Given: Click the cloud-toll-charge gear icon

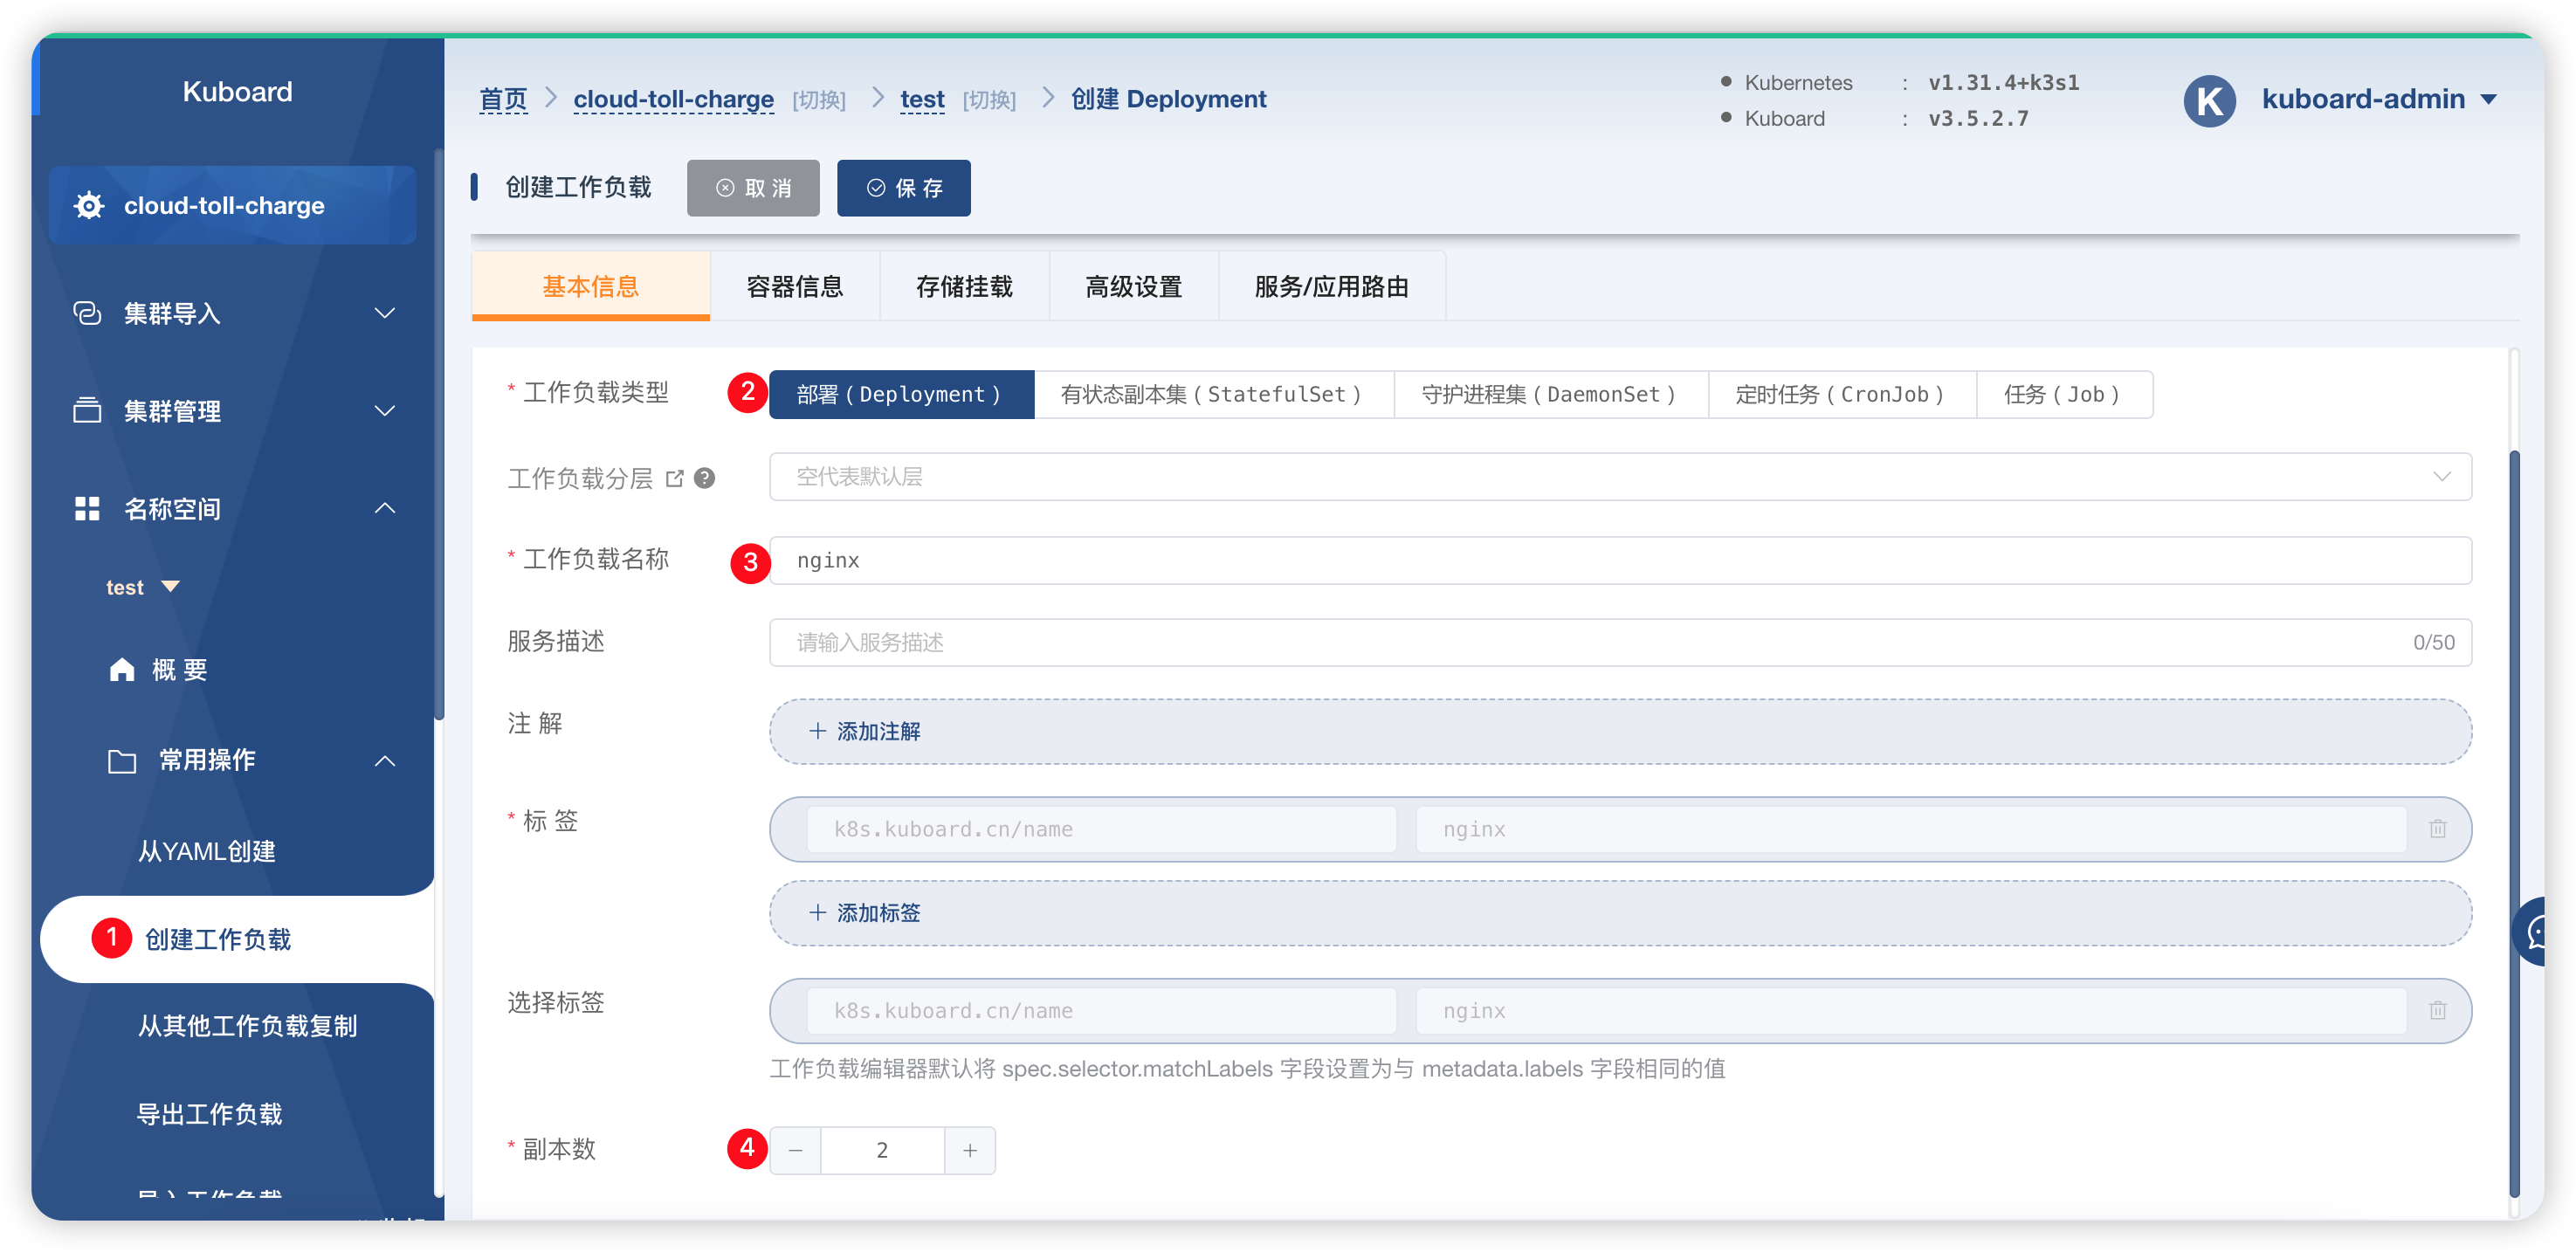Looking at the screenshot, I should pyautogui.click(x=89, y=205).
